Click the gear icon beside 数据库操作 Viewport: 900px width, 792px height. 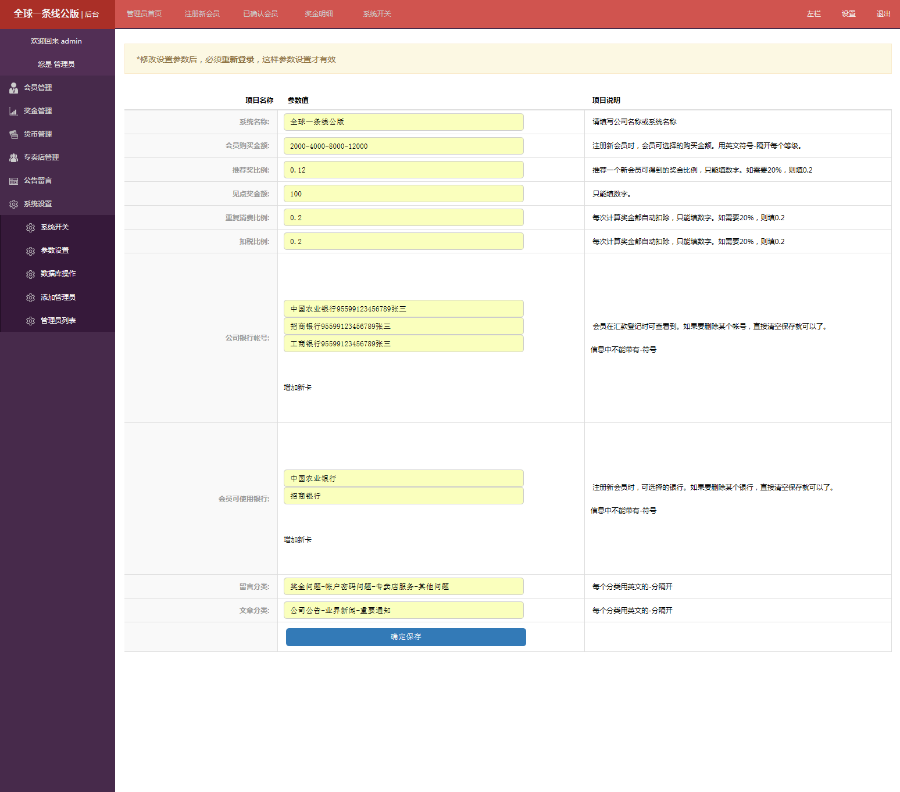[x=30, y=274]
